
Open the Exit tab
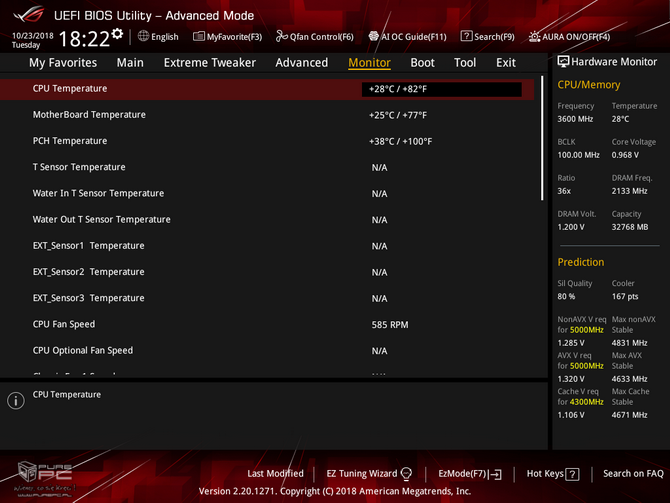pos(506,63)
